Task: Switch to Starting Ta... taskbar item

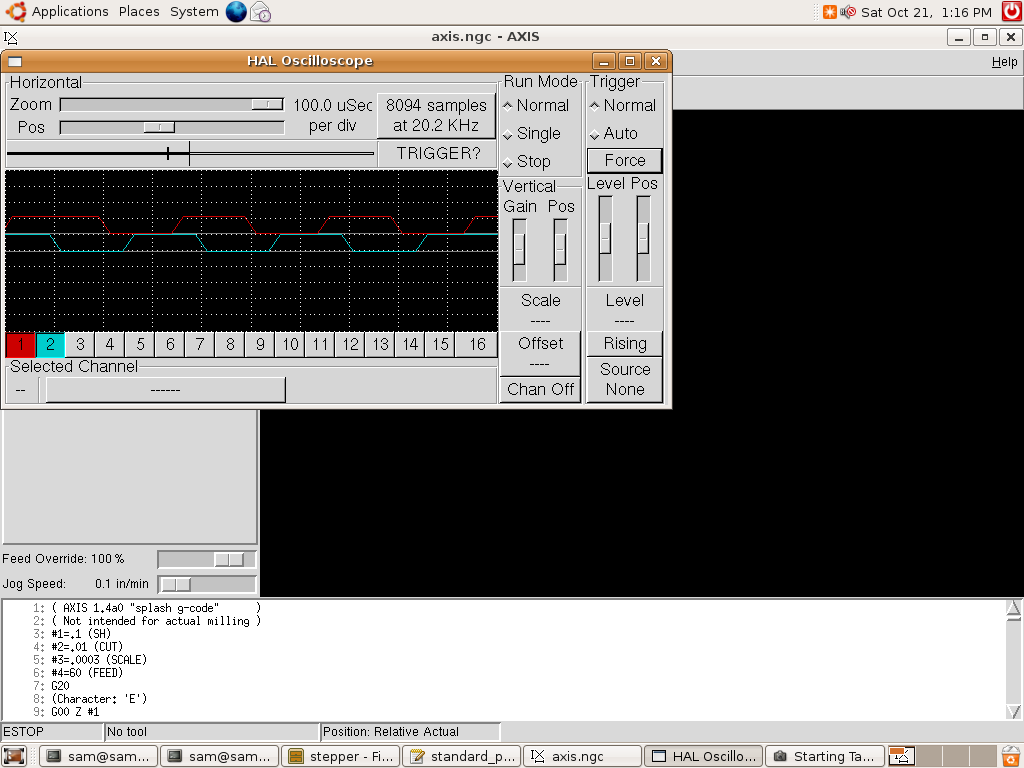Action: coord(824,756)
